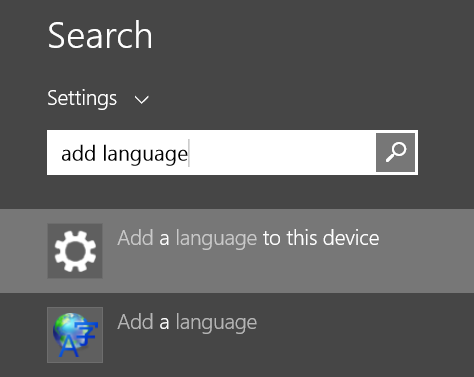Open the gear icon settings result
Viewport: 474px width, 377px height.
pos(75,251)
